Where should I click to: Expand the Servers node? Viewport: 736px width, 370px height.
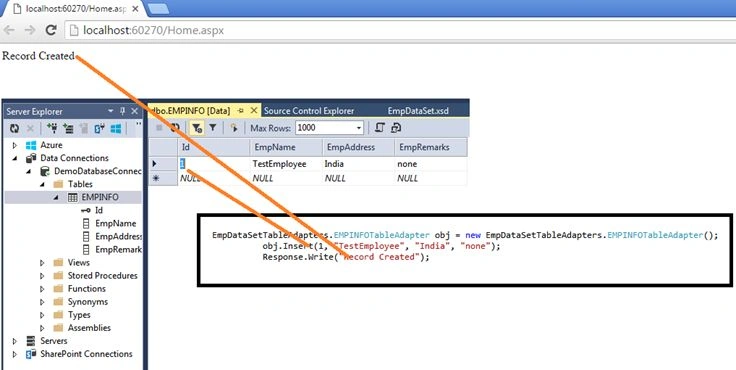15,341
